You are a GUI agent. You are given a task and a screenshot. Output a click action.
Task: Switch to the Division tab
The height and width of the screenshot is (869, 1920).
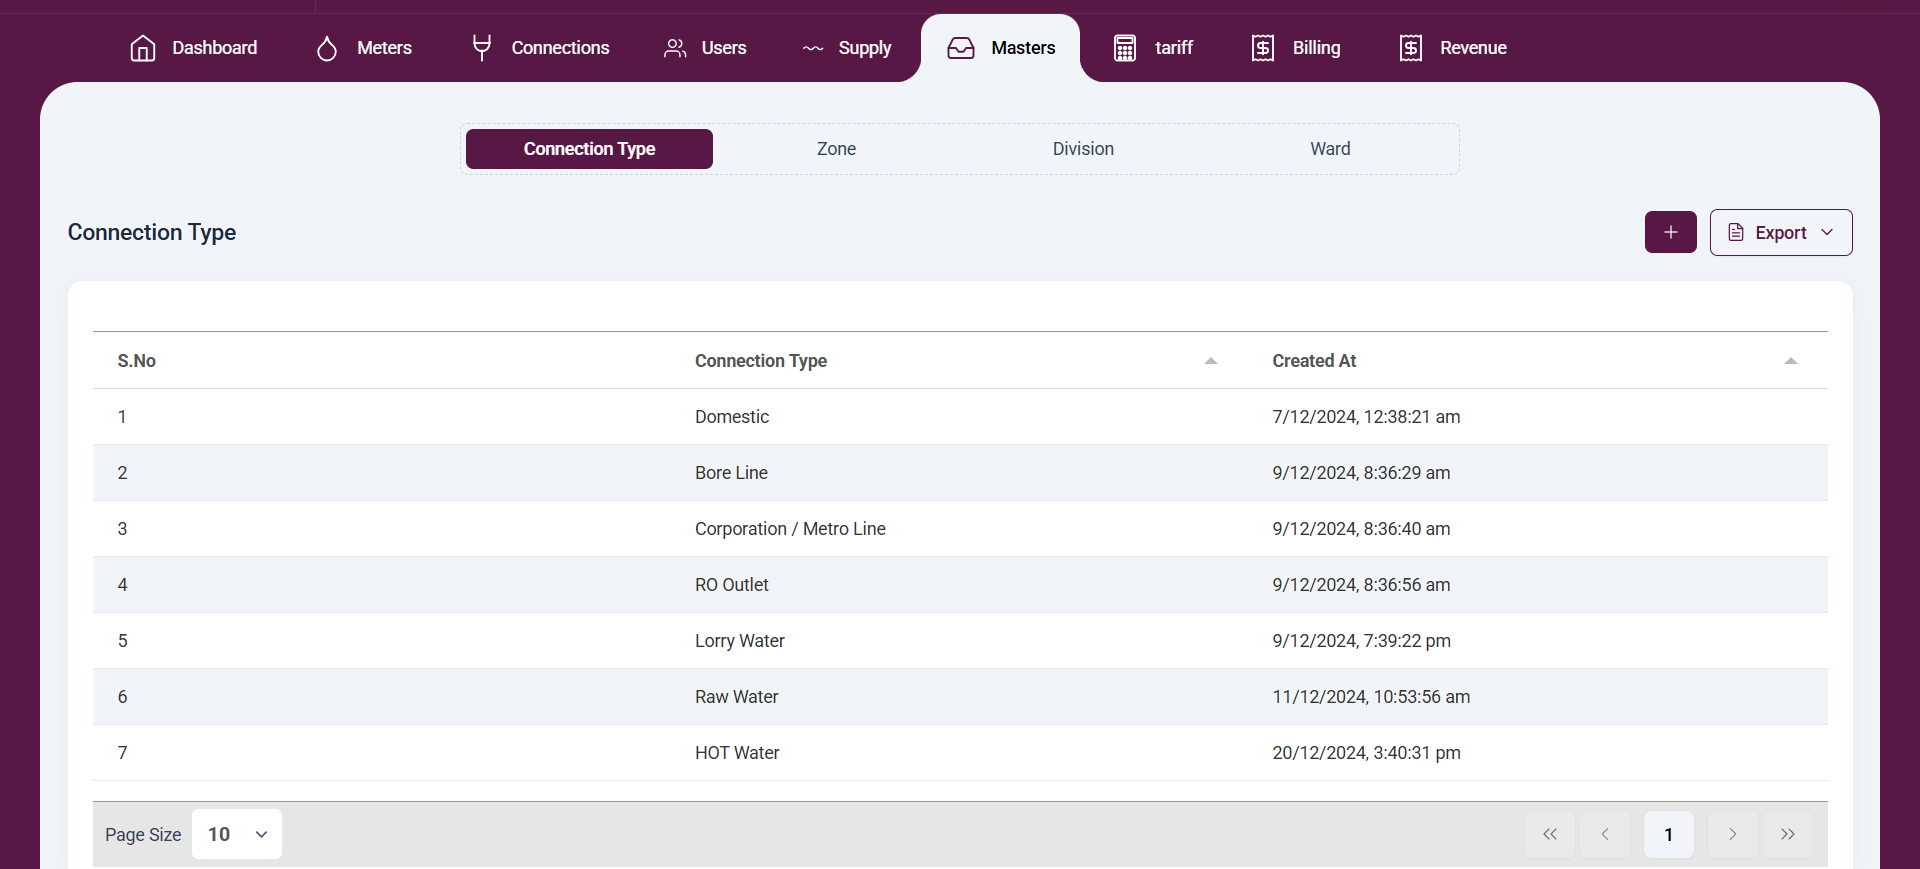point(1083,149)
